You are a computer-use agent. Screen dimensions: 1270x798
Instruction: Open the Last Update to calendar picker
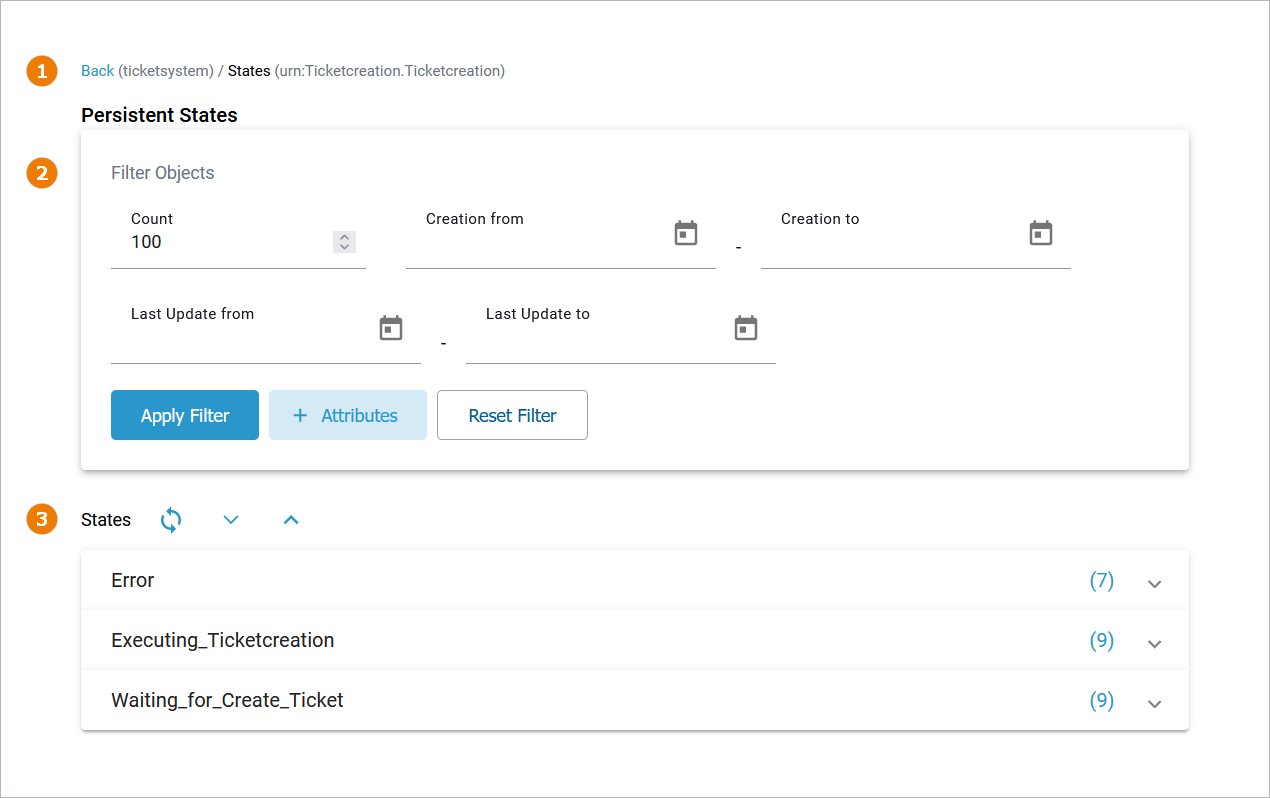coord(746,328)
